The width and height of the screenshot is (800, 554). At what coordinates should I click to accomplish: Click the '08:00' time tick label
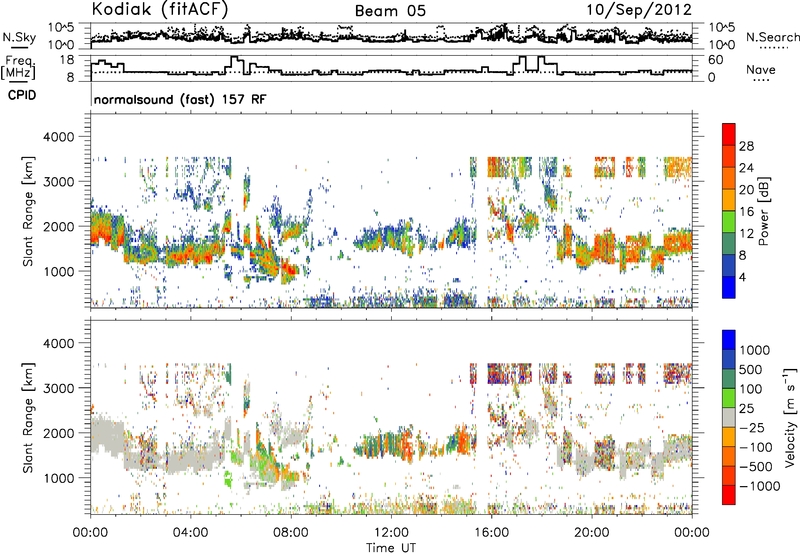pos(291,533)
